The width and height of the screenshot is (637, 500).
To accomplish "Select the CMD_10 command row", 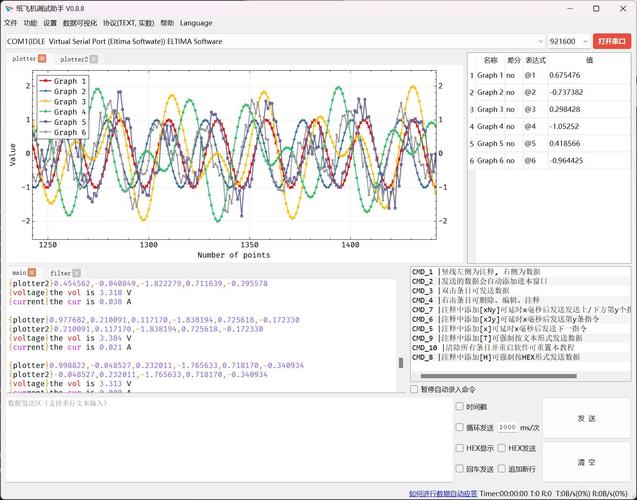I will (x=521, y=348).
